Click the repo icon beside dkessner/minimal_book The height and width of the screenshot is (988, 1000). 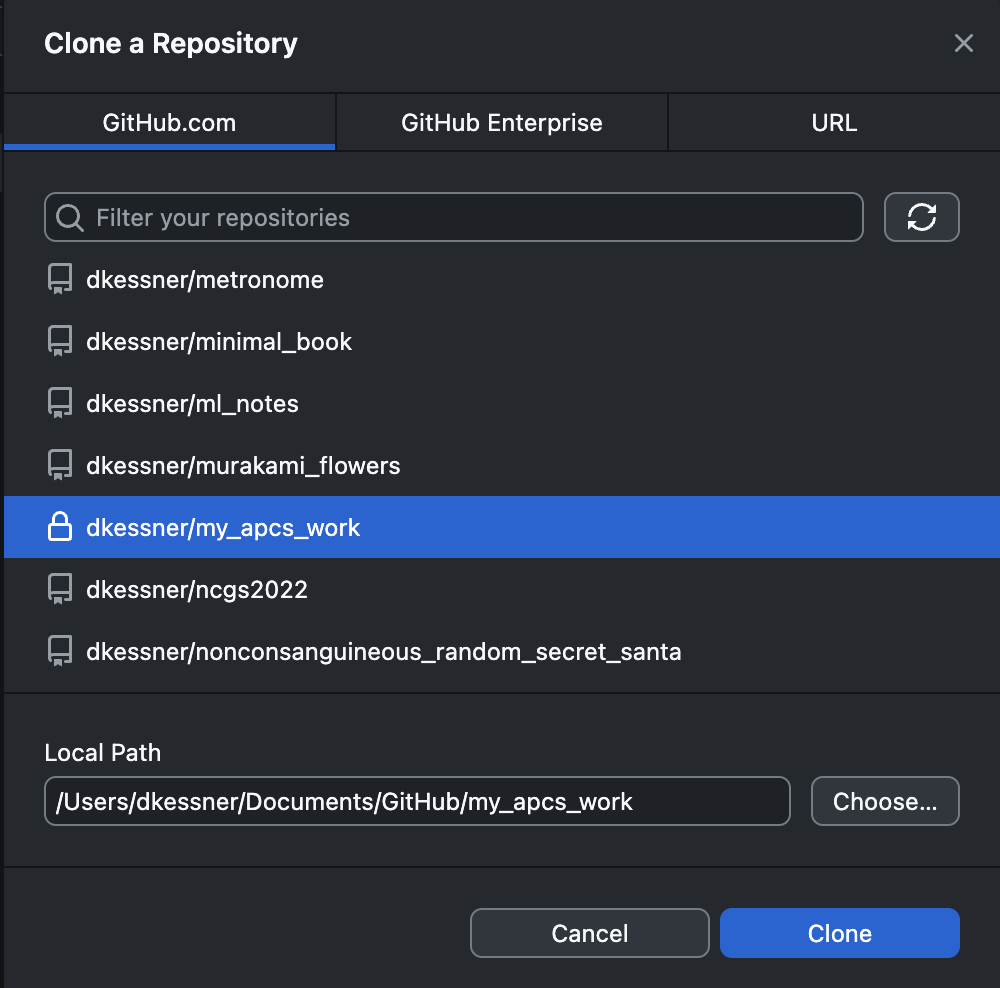coord(60,341)
